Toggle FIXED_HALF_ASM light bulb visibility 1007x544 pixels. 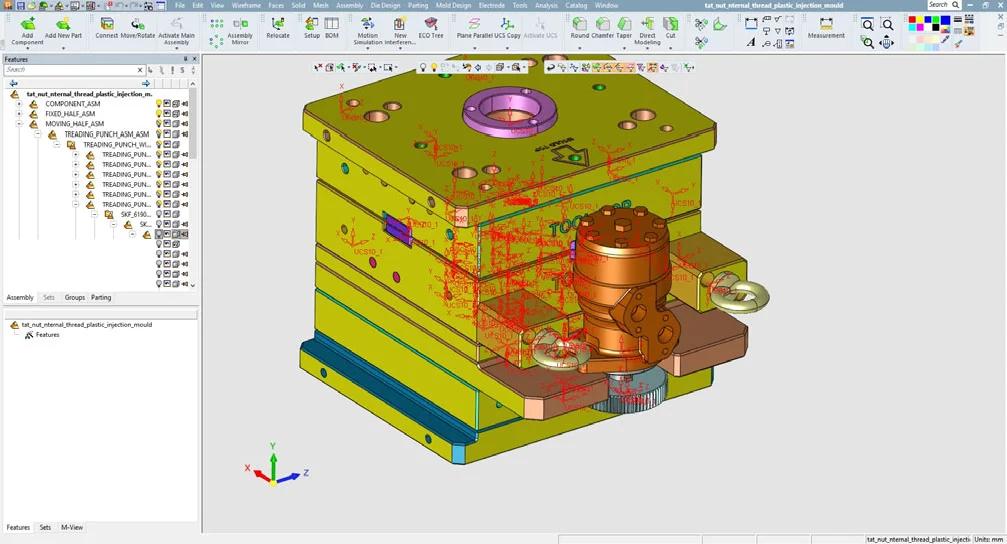(x=159, y=114)
